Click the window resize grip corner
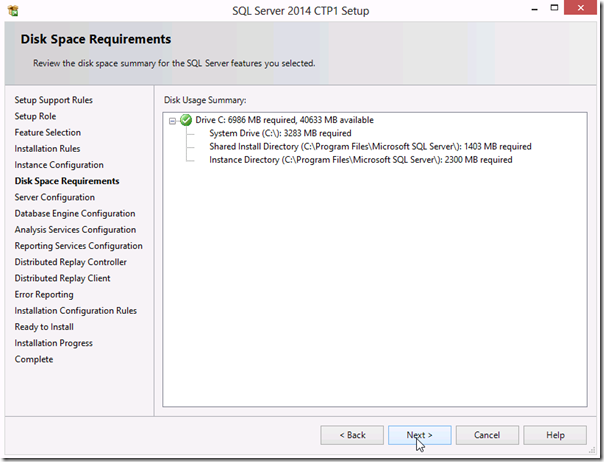Screen dimensions: 604x462 click(592, 450)
